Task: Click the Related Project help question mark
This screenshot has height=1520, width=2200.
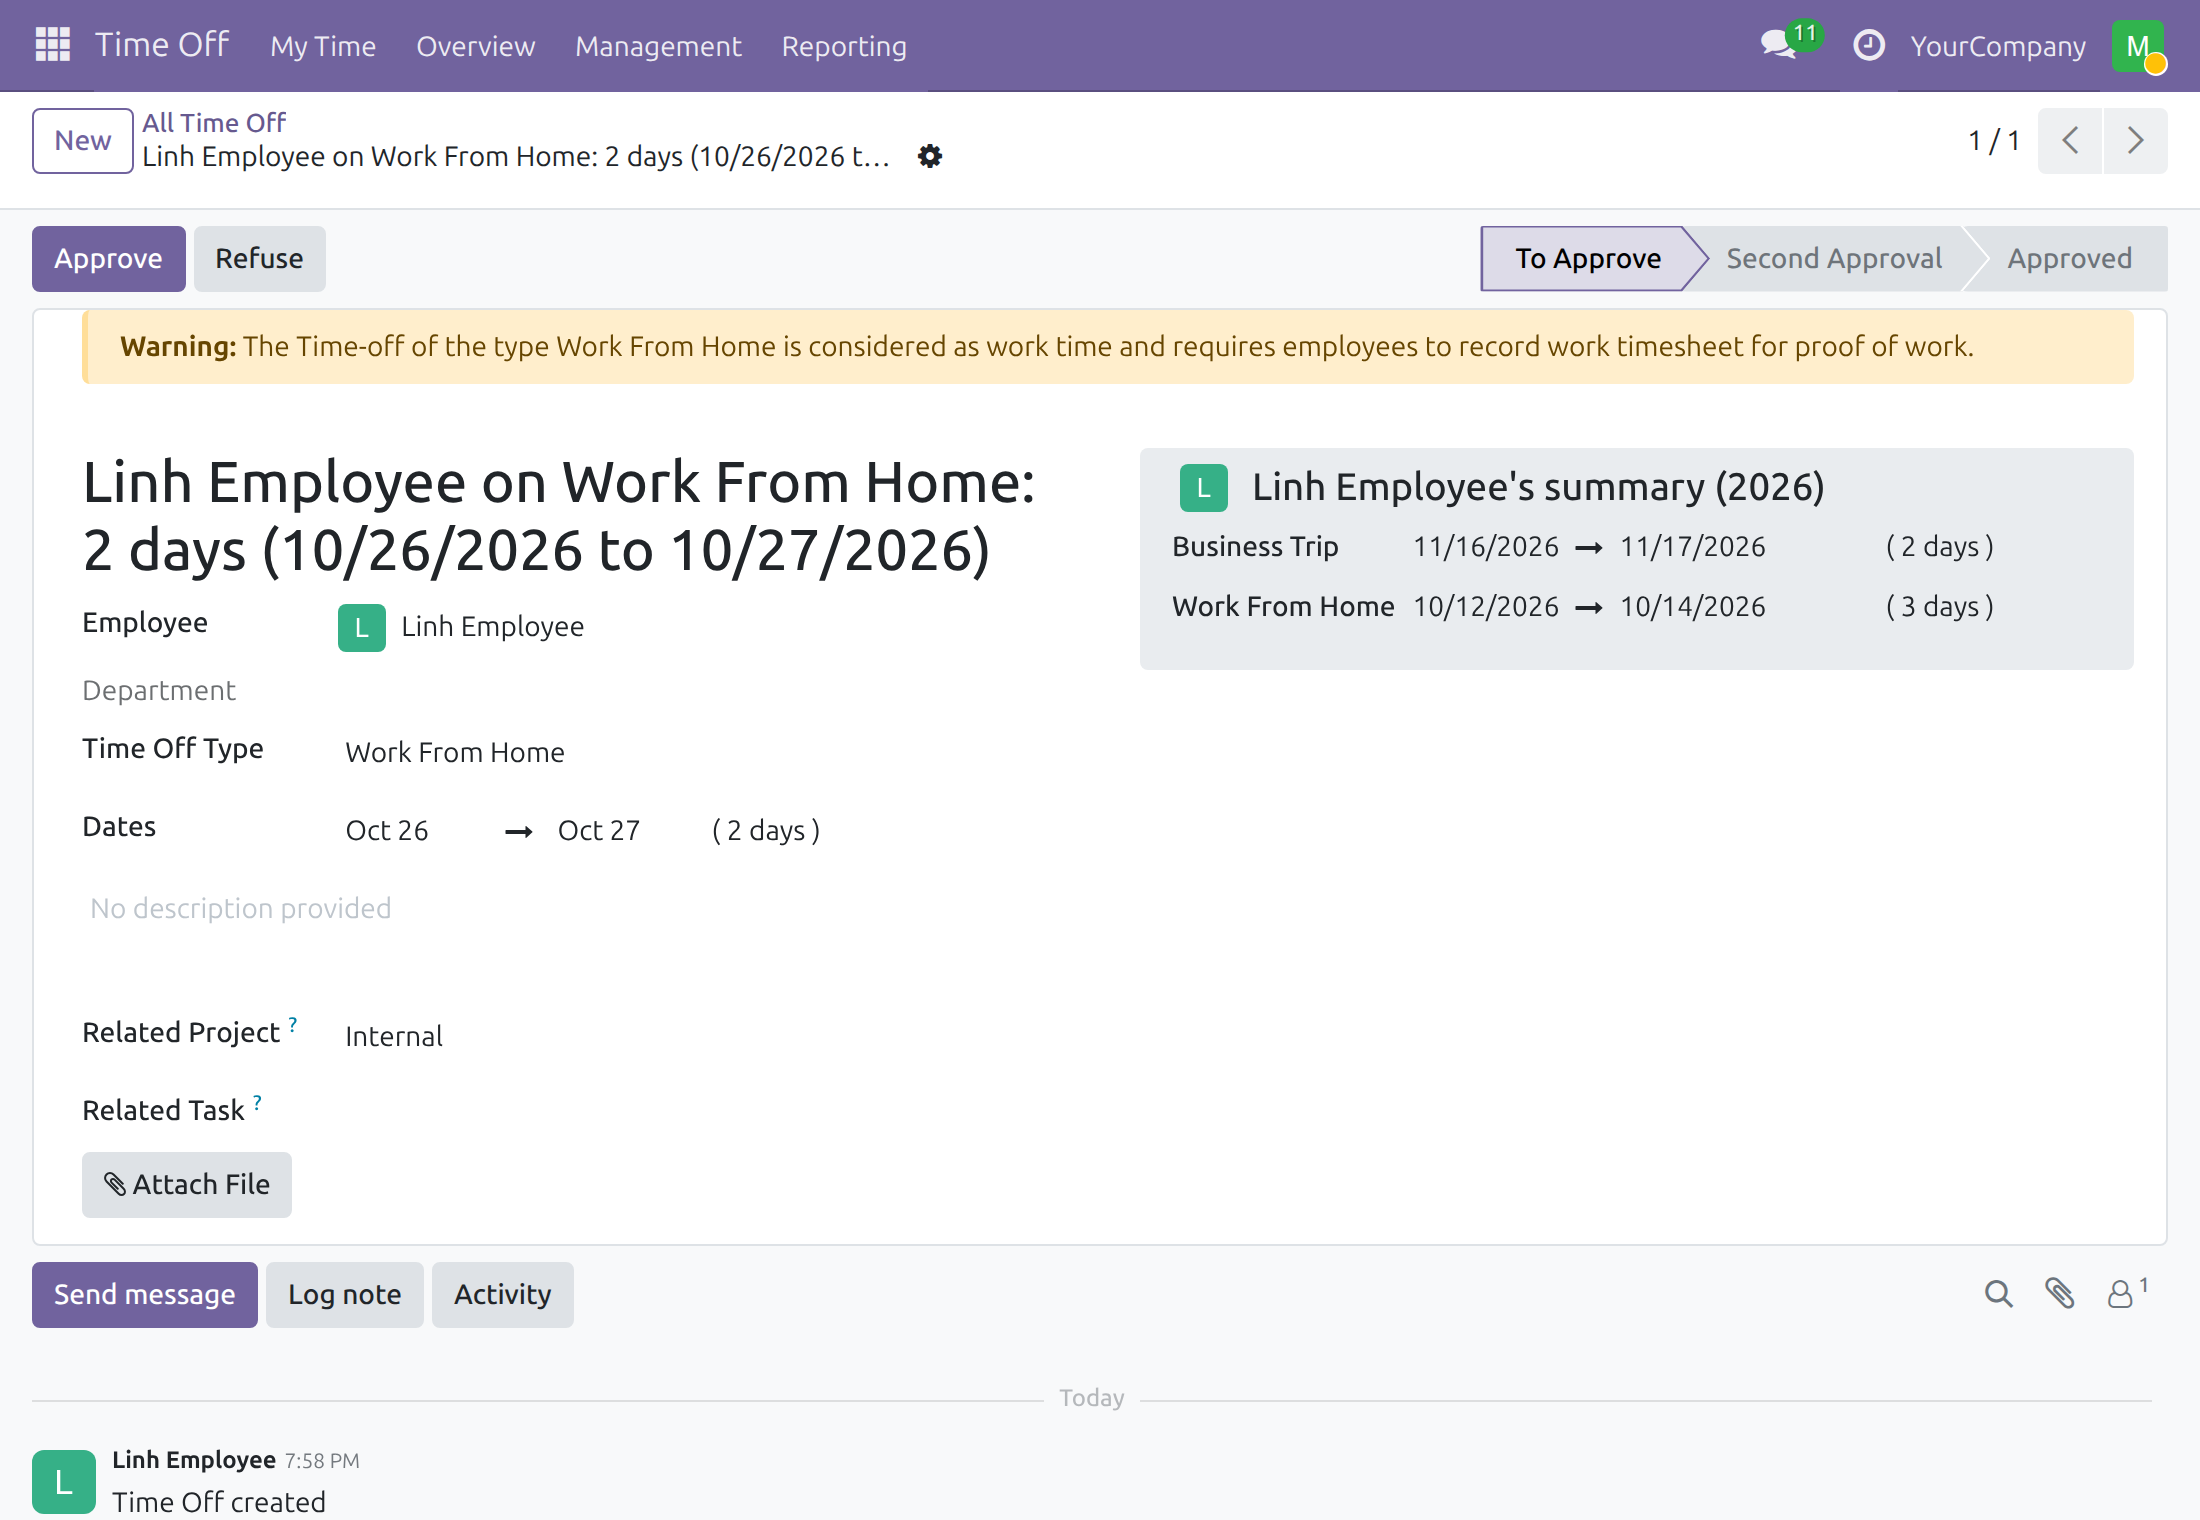Action: click(293, 1024)
